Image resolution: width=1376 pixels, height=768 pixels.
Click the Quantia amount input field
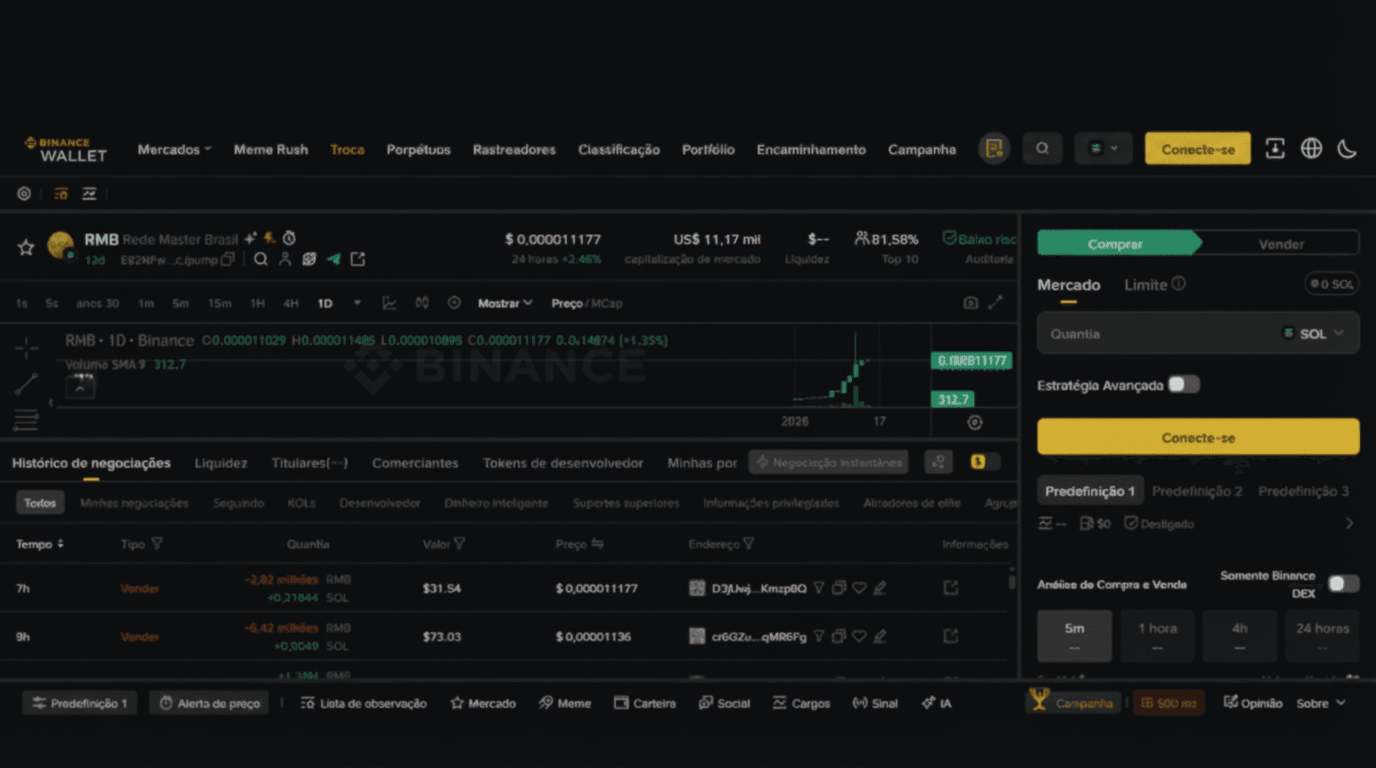(1150, 334)
